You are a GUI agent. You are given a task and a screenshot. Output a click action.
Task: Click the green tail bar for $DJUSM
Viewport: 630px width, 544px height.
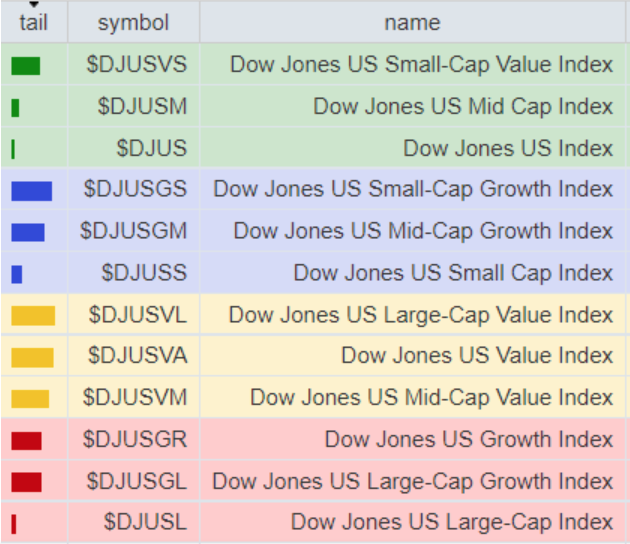click(15, 107)
